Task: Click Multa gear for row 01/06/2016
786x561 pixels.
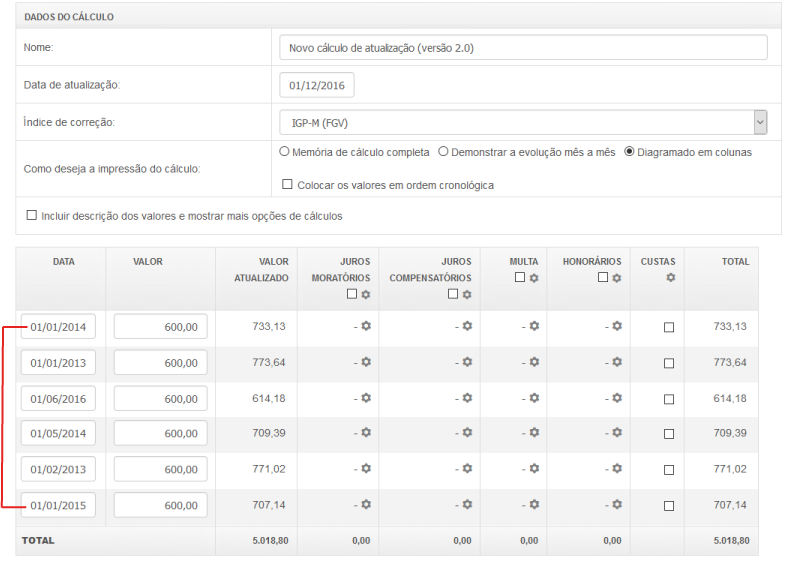Action: point(534,398)
